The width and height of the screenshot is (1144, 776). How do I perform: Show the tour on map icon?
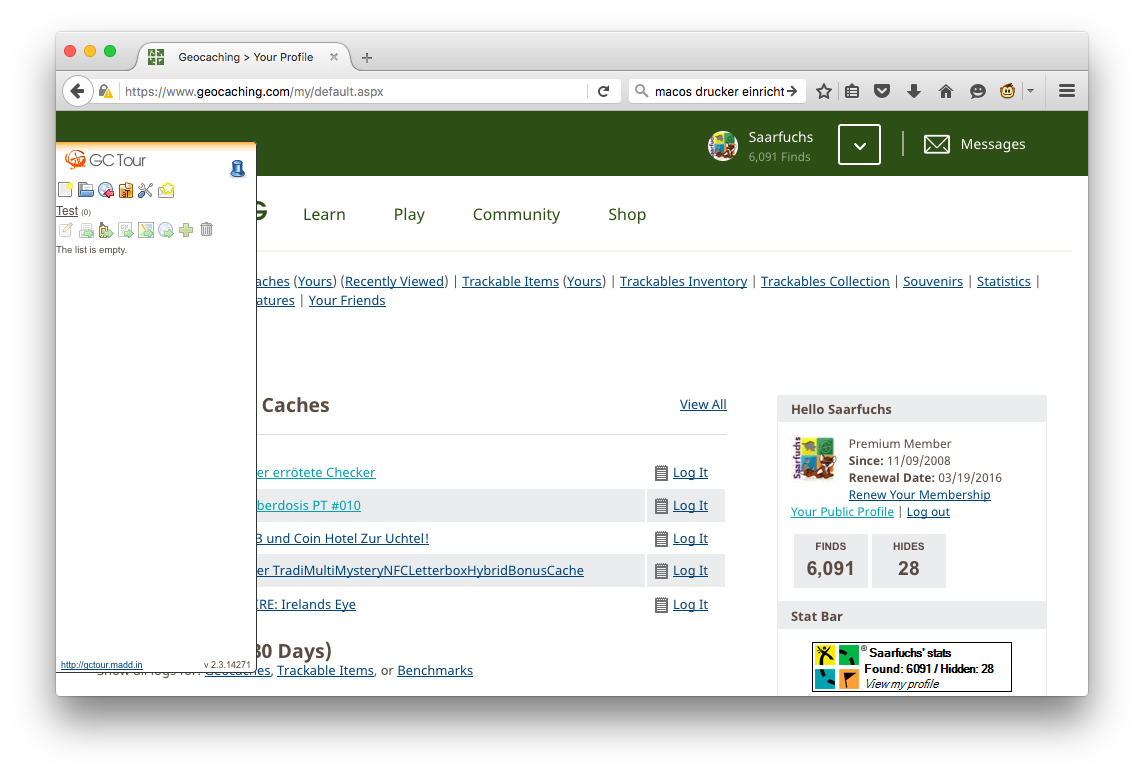click(x=146, y=230)
